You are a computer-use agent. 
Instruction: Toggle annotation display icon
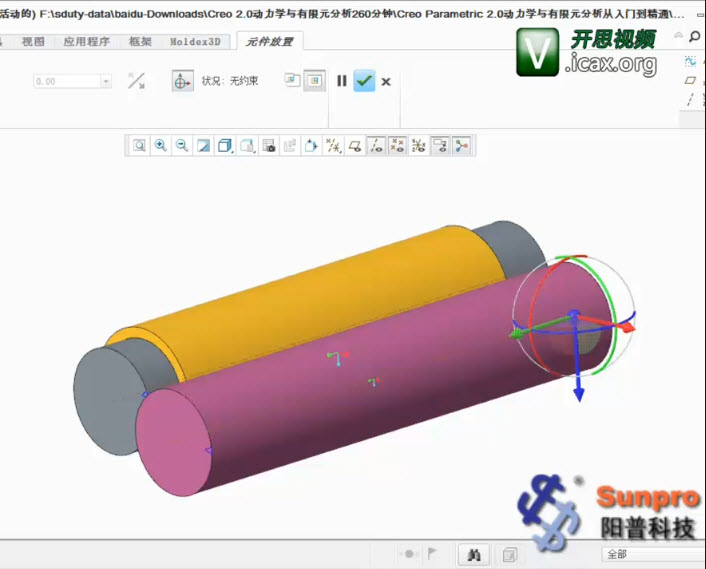click(440, 145)
